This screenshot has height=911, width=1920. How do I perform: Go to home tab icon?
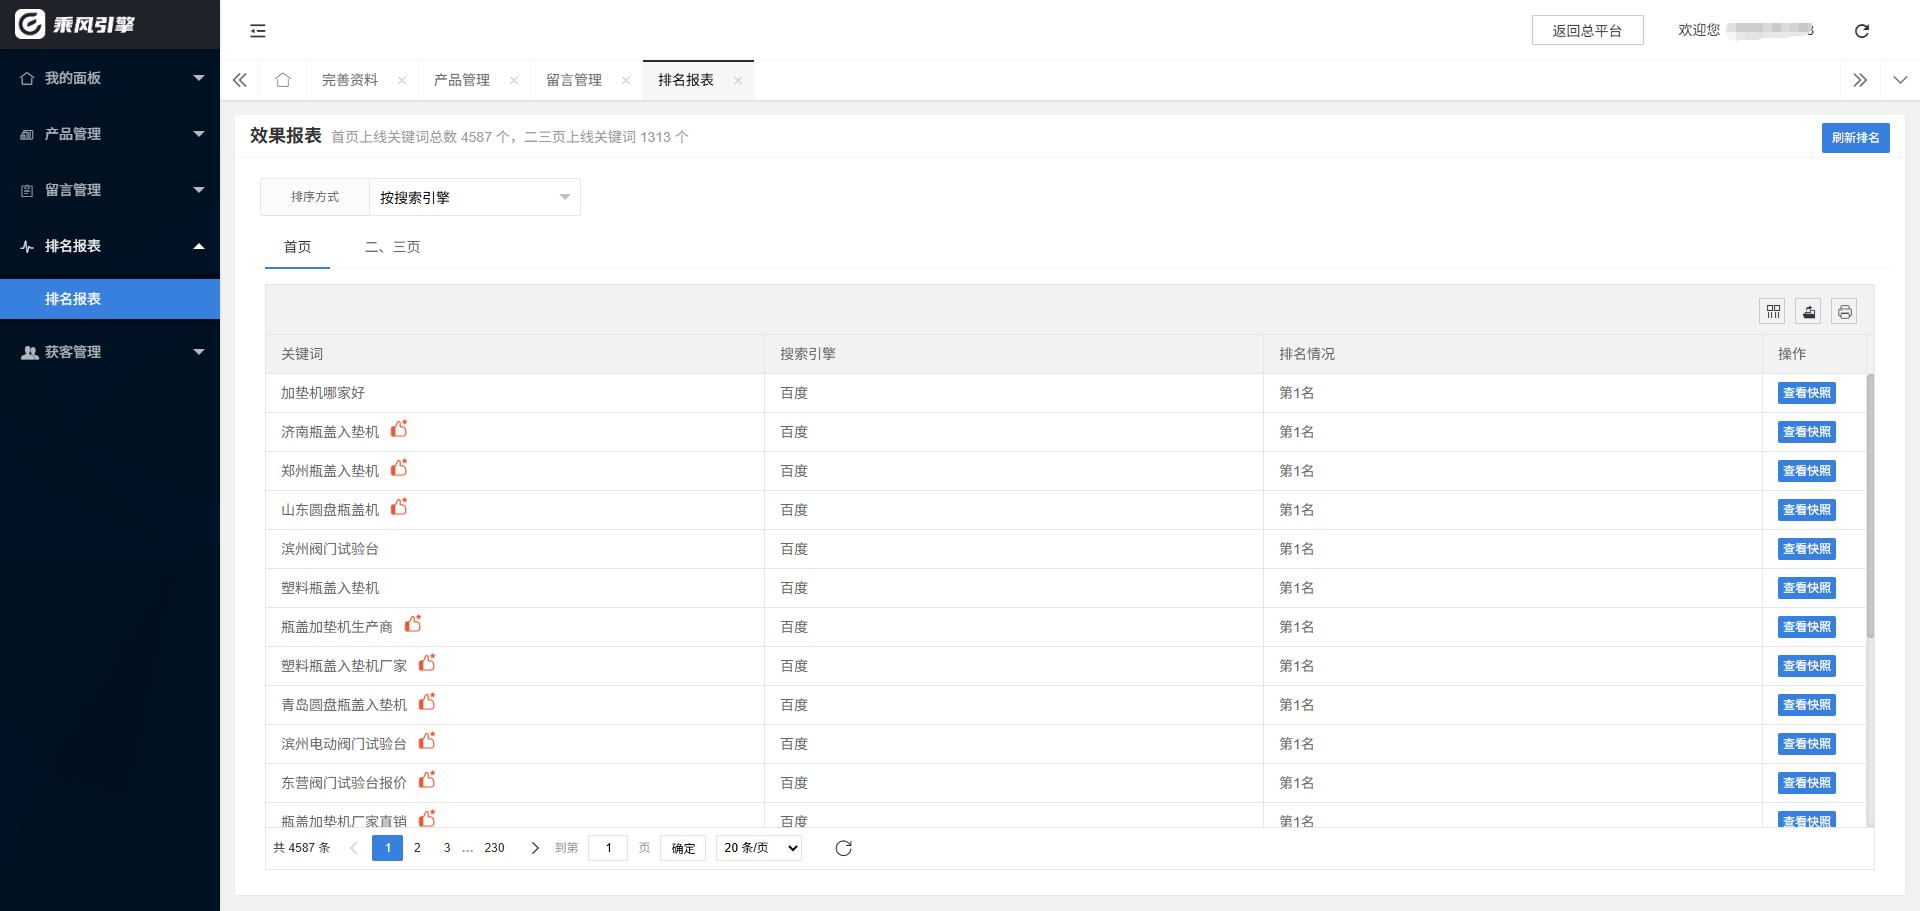(x=283, y=80)
